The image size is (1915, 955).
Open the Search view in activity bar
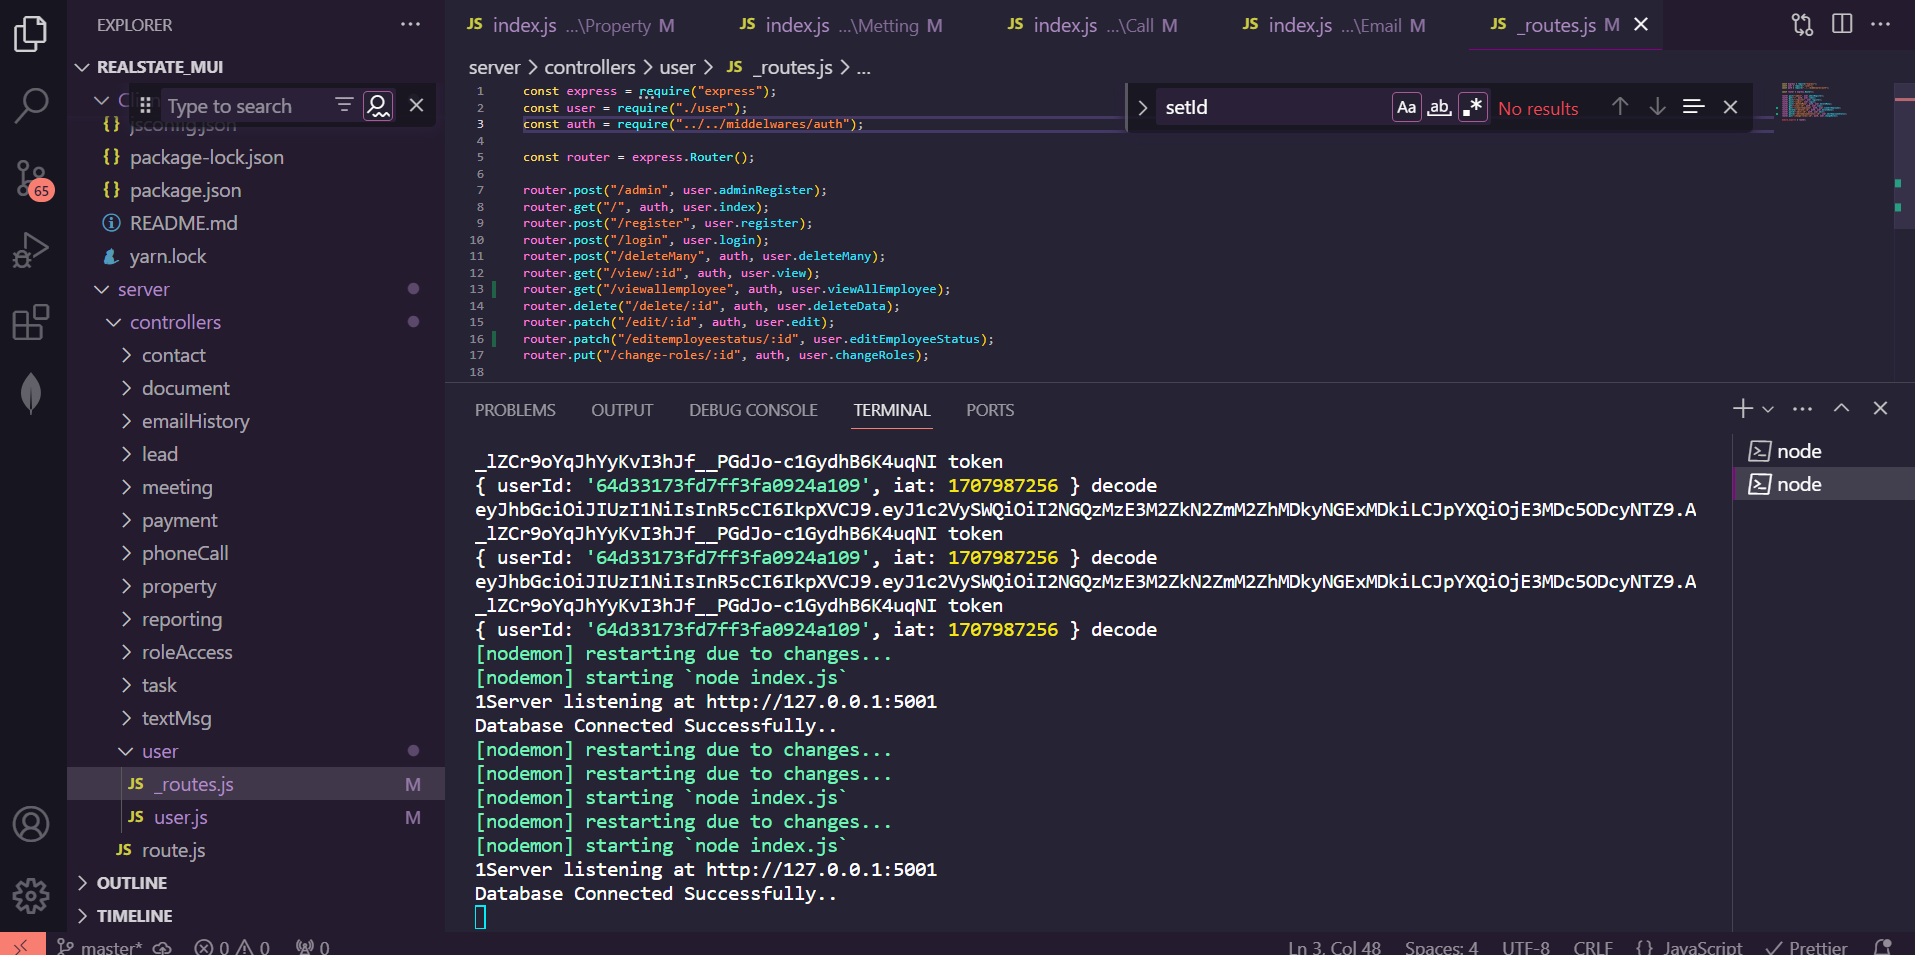click(x=31, y=105)
